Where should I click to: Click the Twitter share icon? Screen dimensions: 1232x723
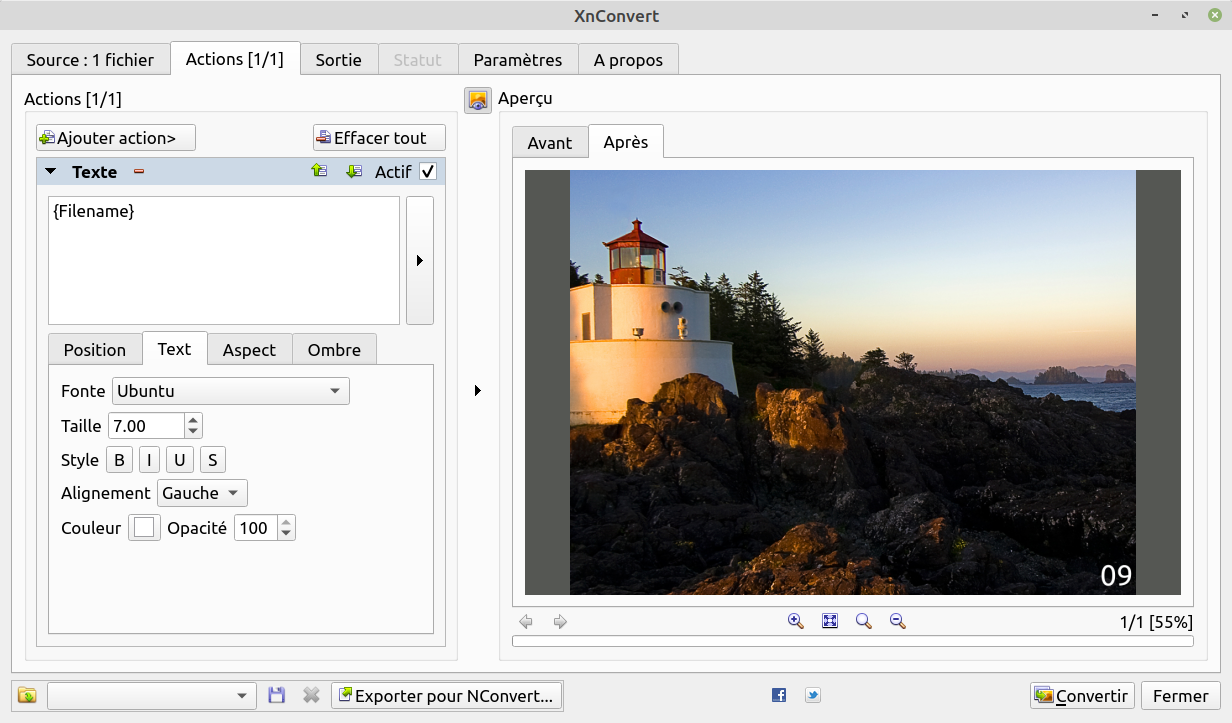pos(813,695)
